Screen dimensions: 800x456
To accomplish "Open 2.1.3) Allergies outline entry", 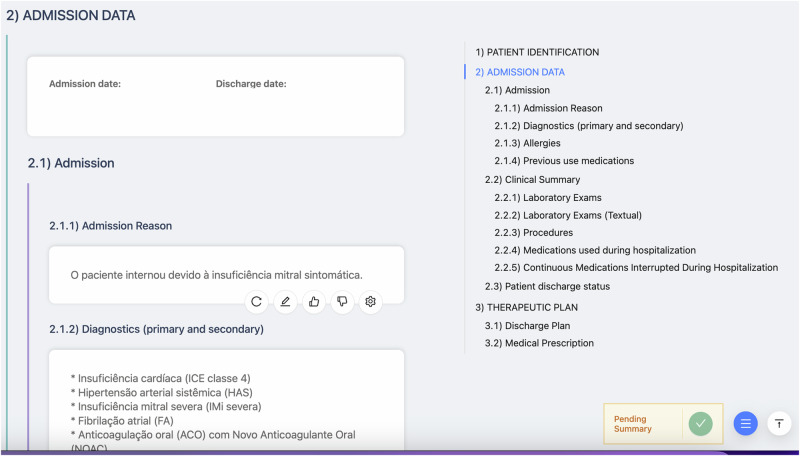I will click(527, 143).
